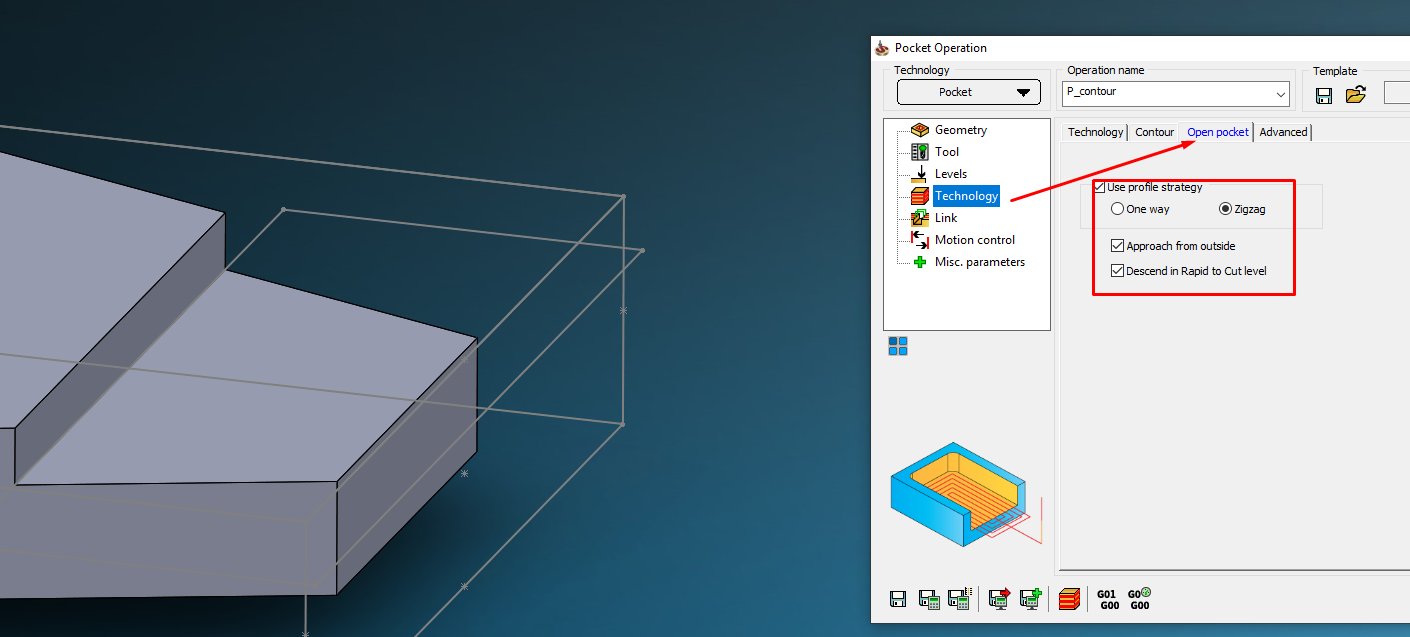This screenshot has height=637, width=1410.
Task: Click the monitor icon with red arrow
Action: [x=999, y=599]
